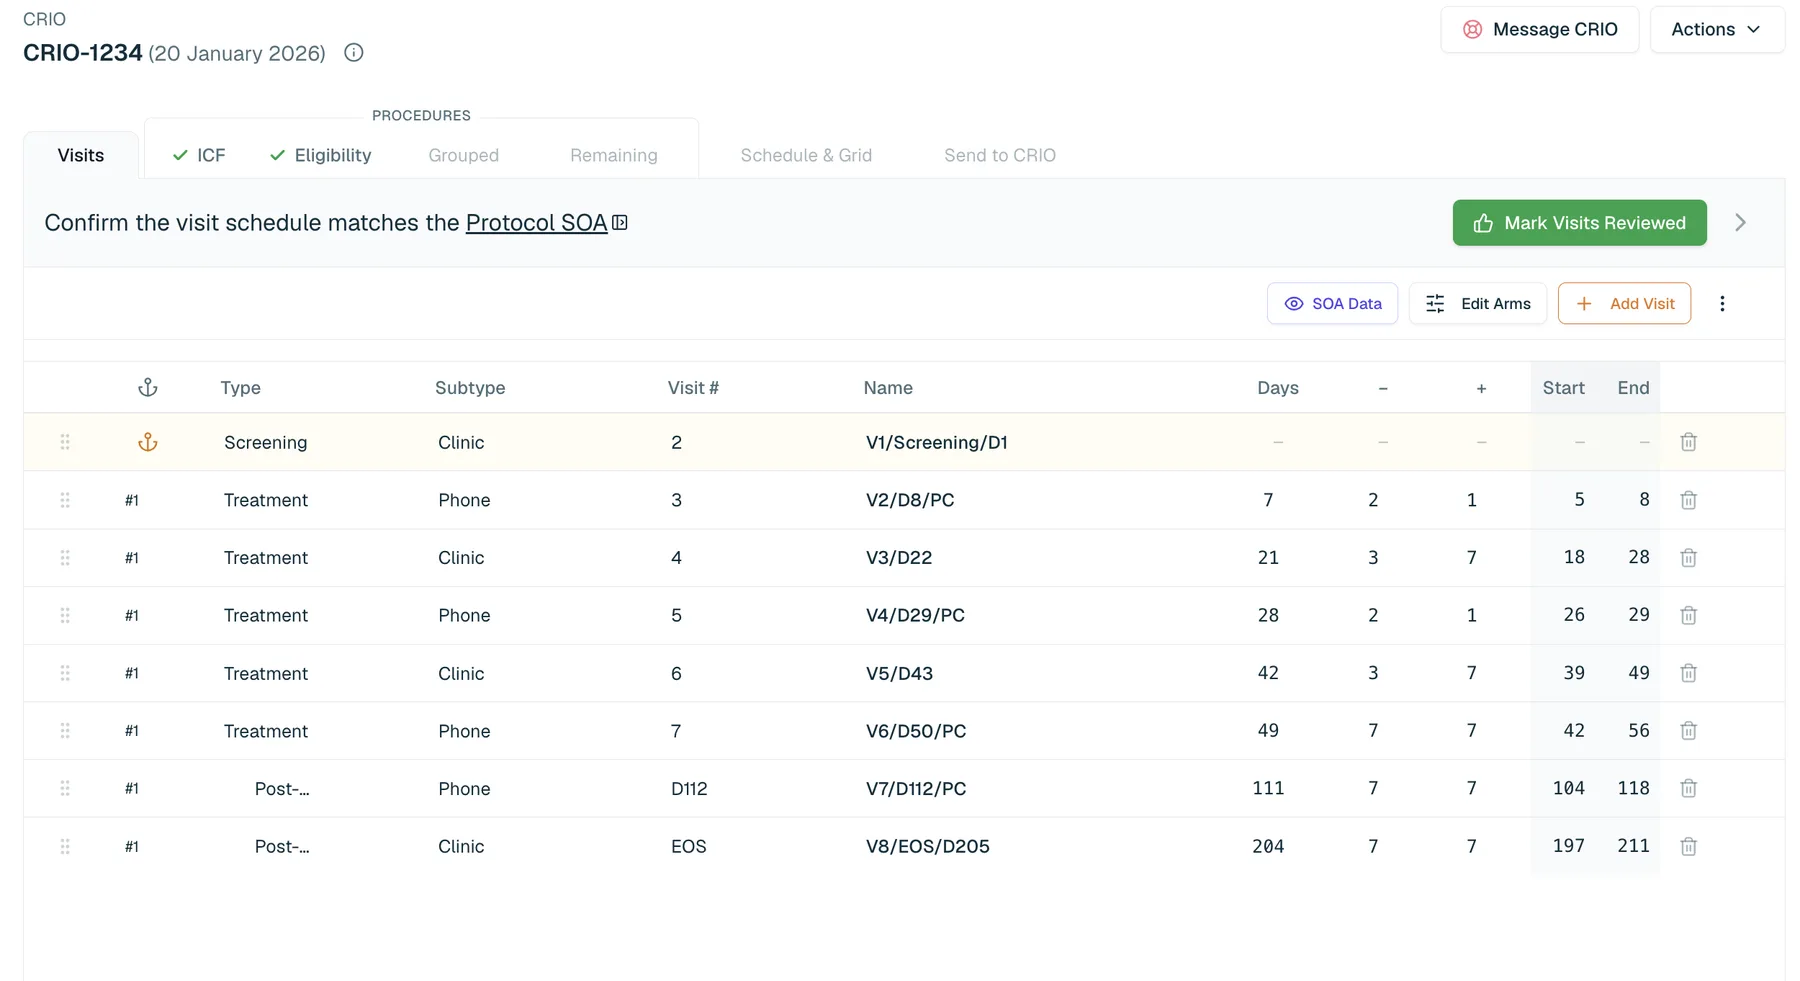Open the Grouped procedures tab

click(x=464, y=155)
